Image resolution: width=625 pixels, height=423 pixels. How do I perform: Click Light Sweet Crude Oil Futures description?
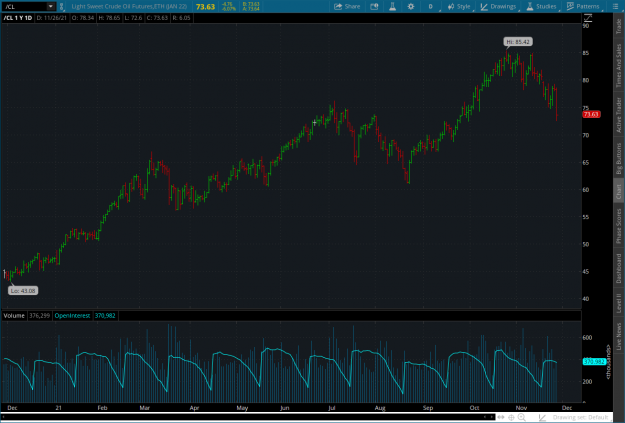click(129, 6)
